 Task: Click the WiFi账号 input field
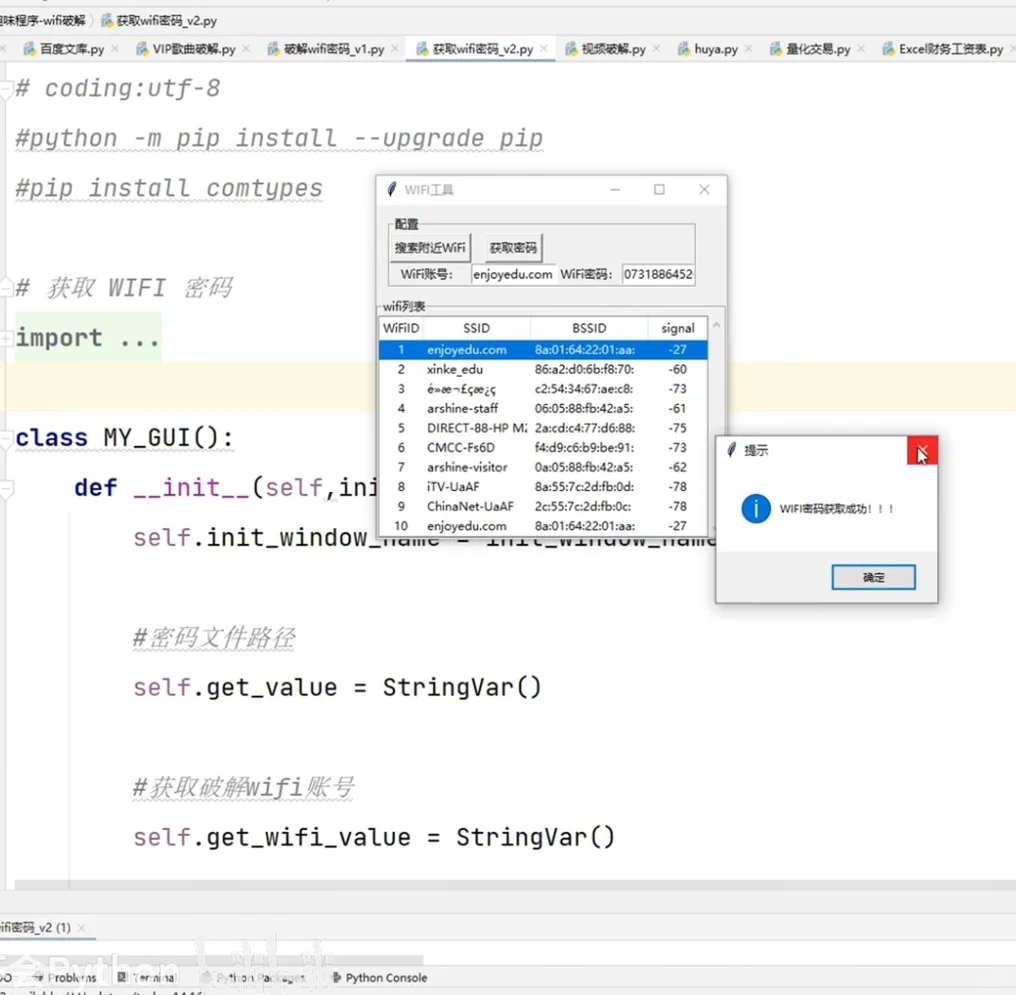tap(513, 274)
